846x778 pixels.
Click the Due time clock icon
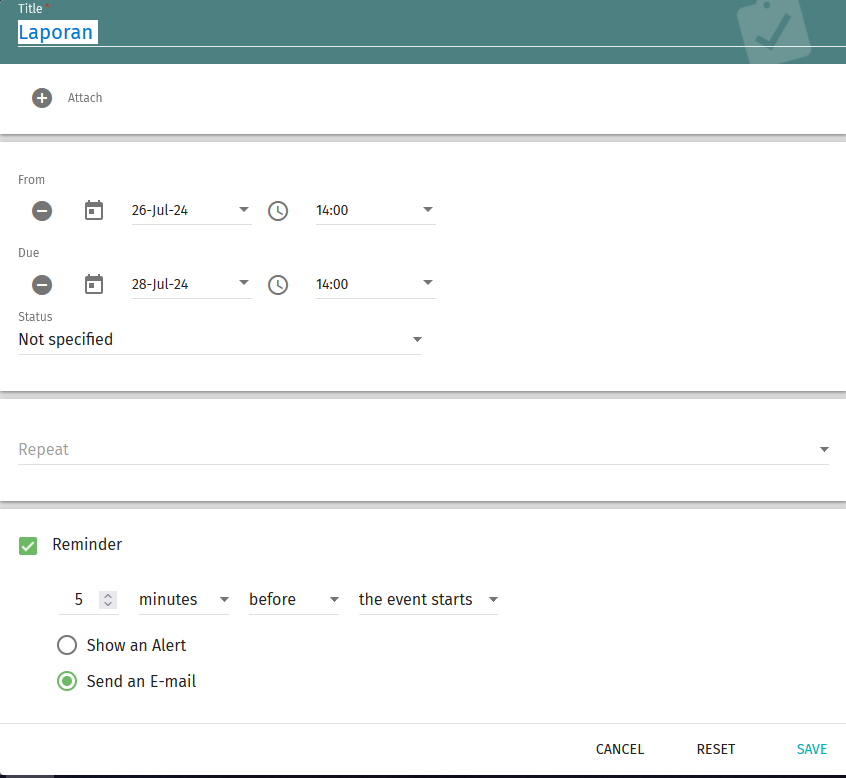click(x=278, y=285)
